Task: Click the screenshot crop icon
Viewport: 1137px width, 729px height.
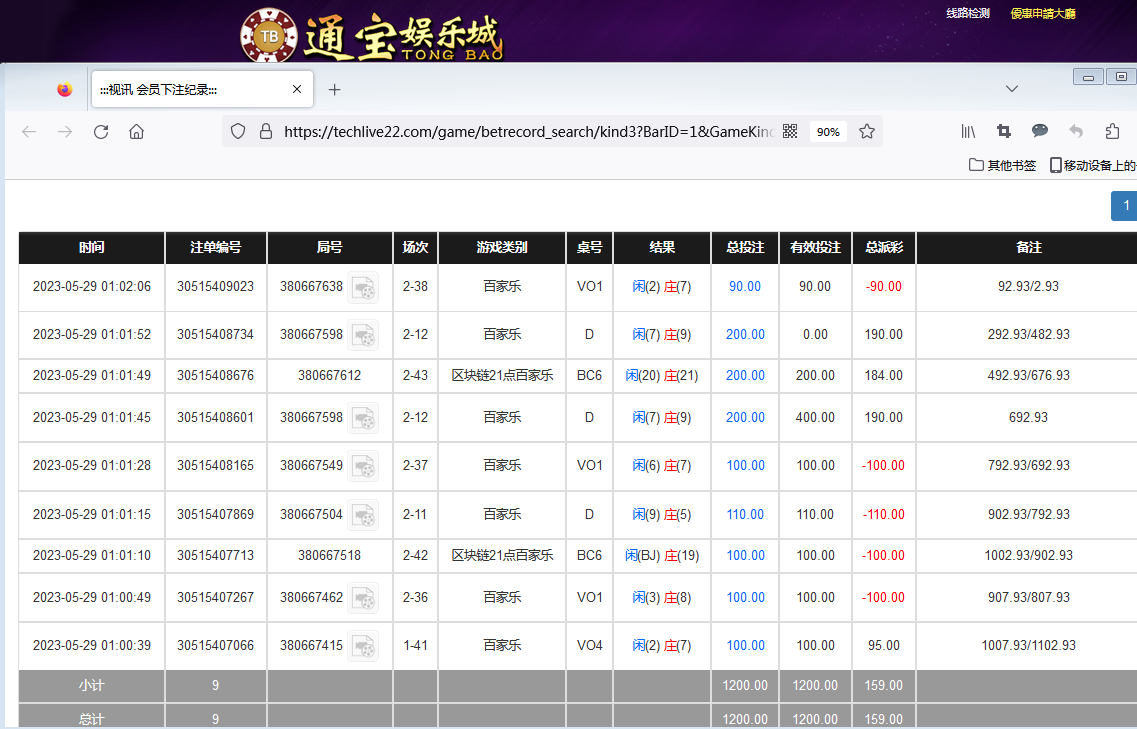Action: [x=1004, y=131]
